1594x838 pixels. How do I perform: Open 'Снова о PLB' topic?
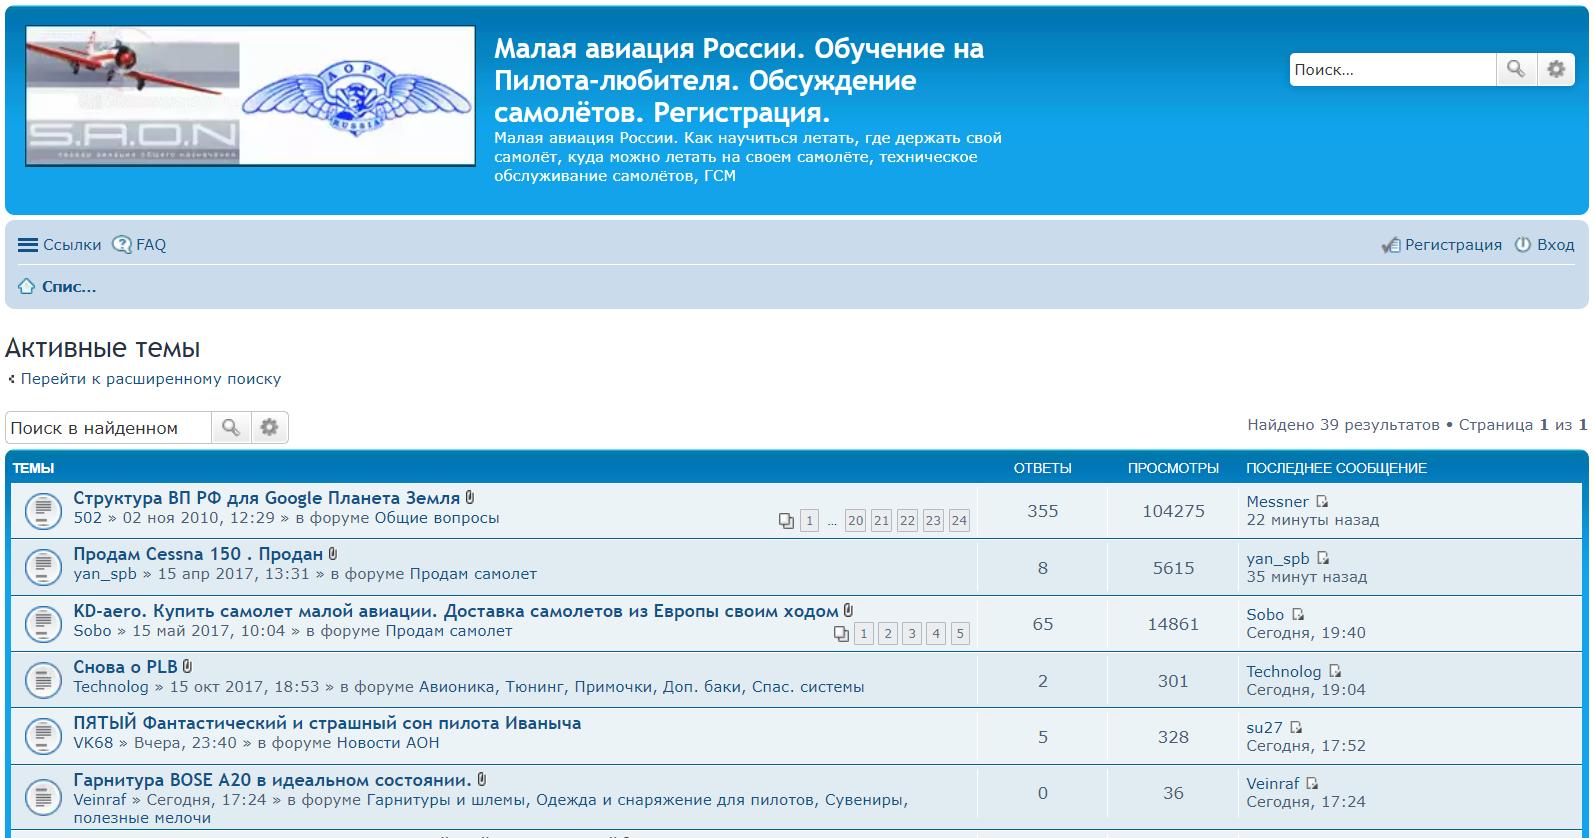(x=125, y=667)
